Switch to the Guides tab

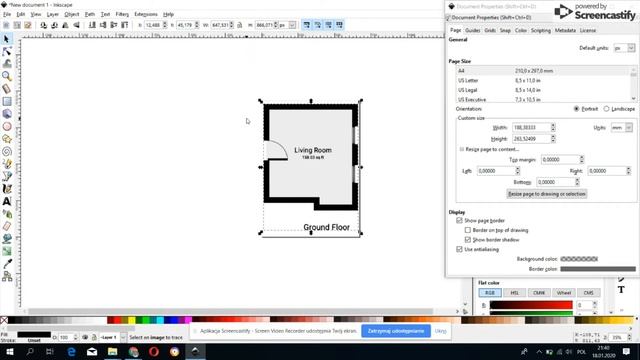(473, 31)
